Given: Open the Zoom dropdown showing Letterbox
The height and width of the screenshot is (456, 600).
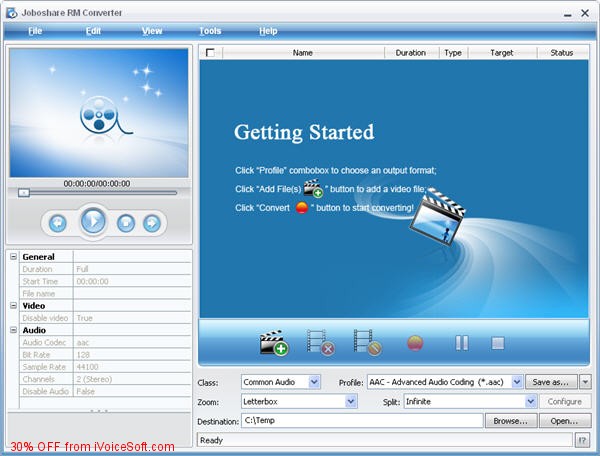Looking at the screenshot, I should [x=351, y=401].
